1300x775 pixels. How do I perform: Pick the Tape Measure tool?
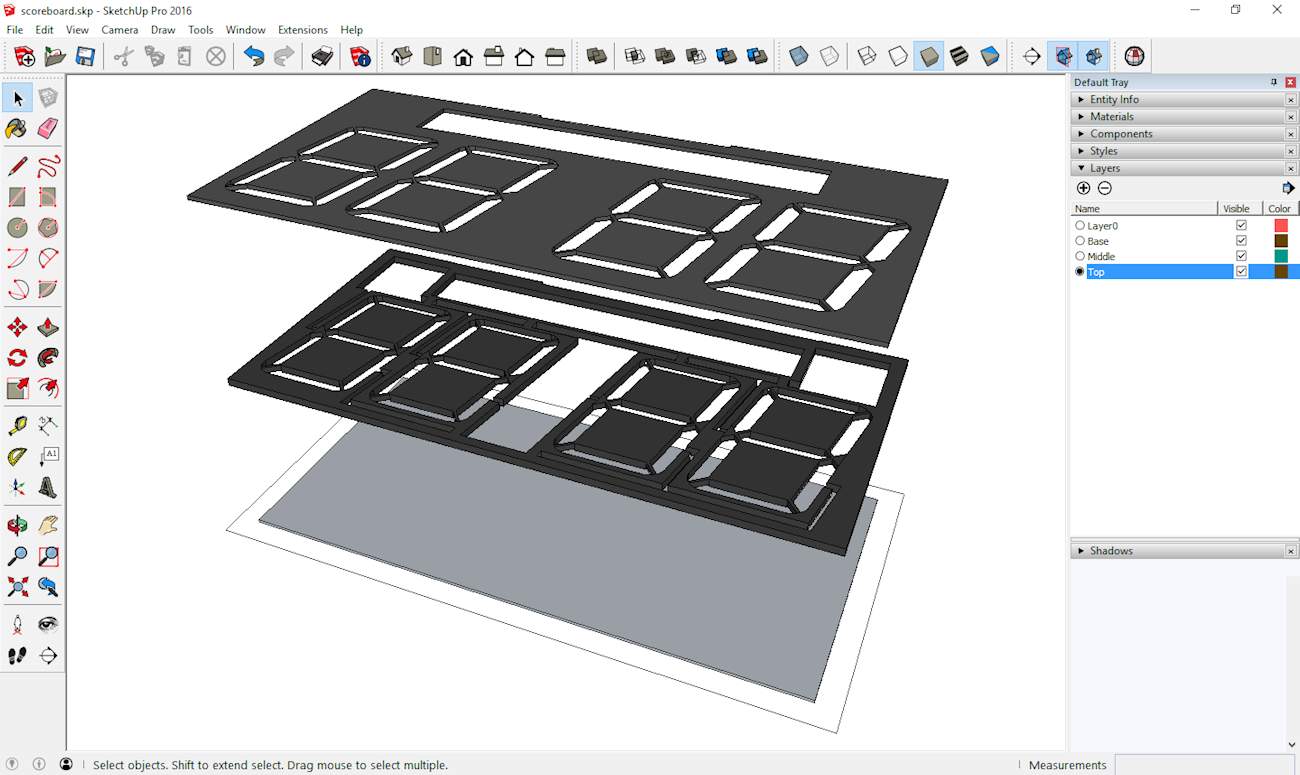pos(17,427)
